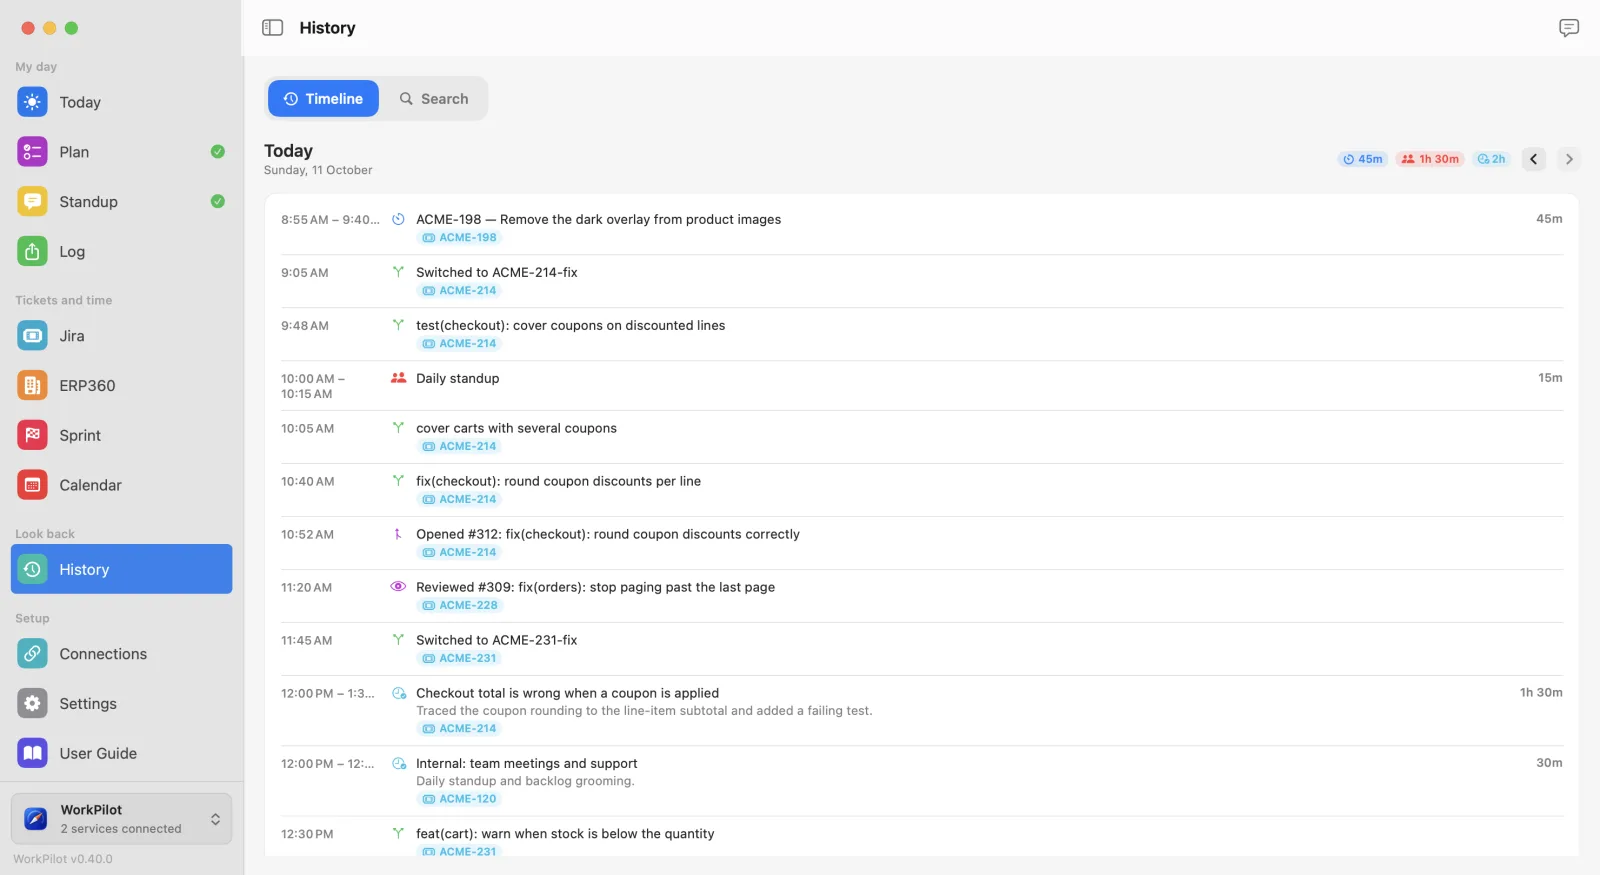Go to the previous day
Image resolution: width=1600 pixels, height=875 pixels.
click(1534, 159)
